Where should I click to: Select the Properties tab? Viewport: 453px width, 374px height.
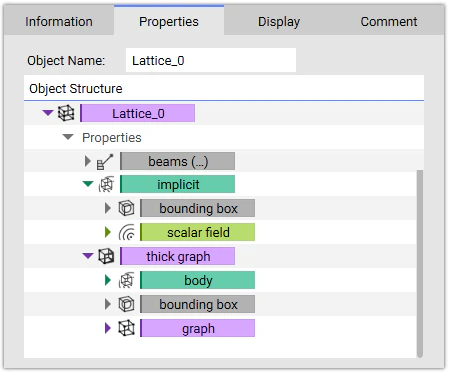169,21
